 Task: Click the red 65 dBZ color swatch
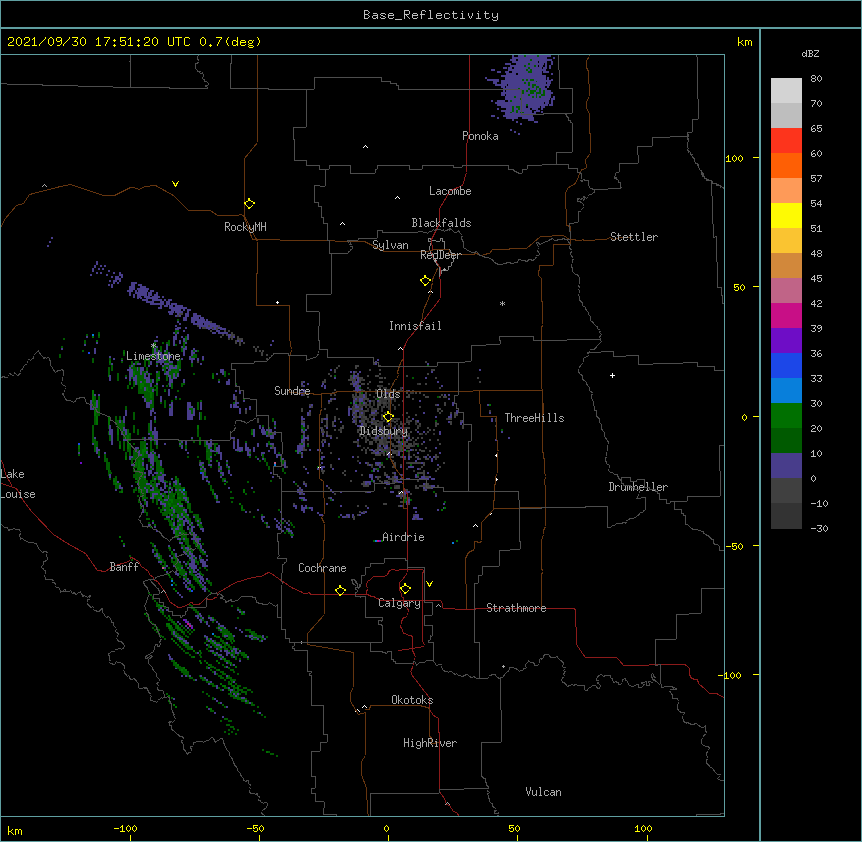[x=786, y=140]
